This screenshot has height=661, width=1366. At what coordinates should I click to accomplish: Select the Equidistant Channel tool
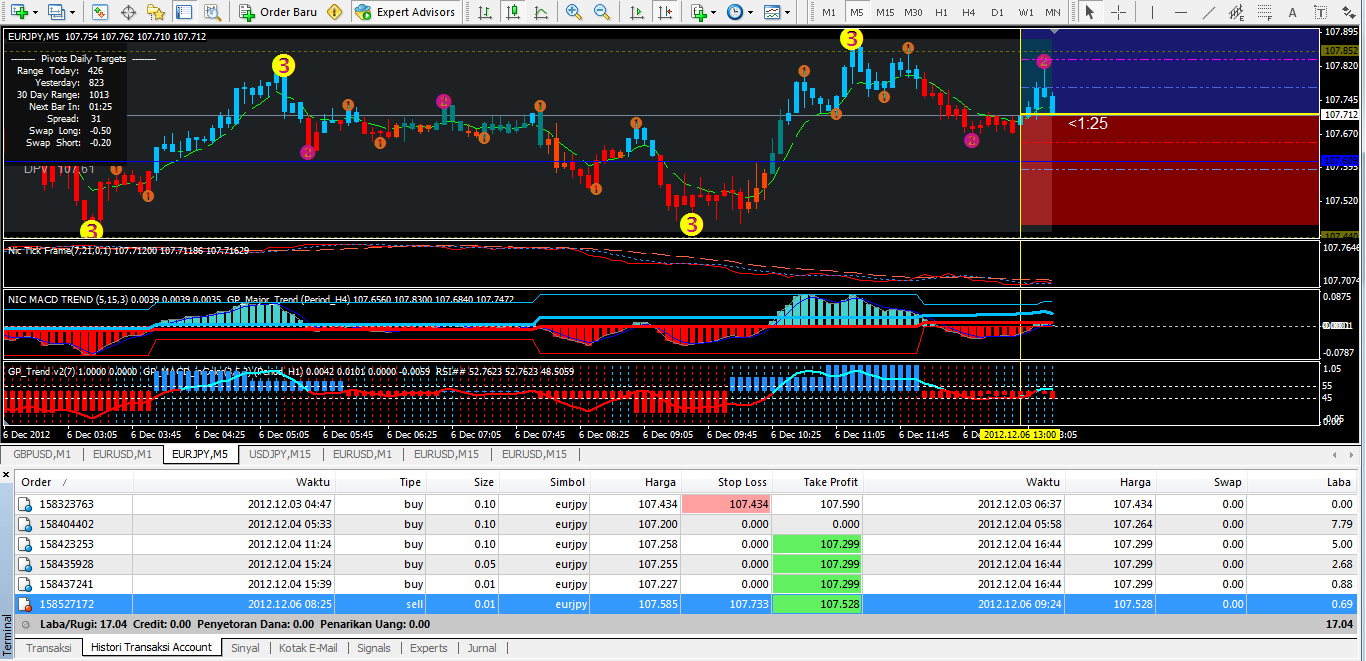[1236, 12]
